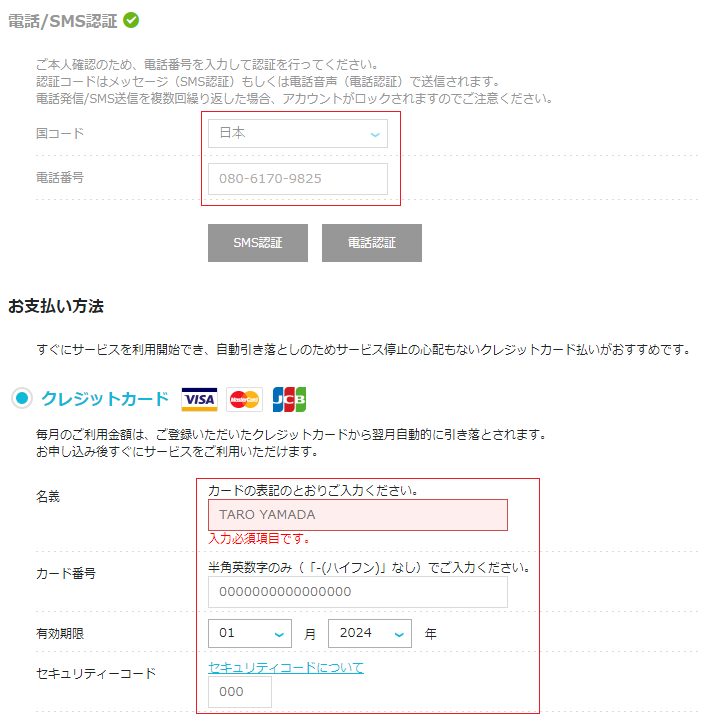702x721 pixels.
Task: Open the 国コード dropdown showing 日本
Action: pos(297,133)
